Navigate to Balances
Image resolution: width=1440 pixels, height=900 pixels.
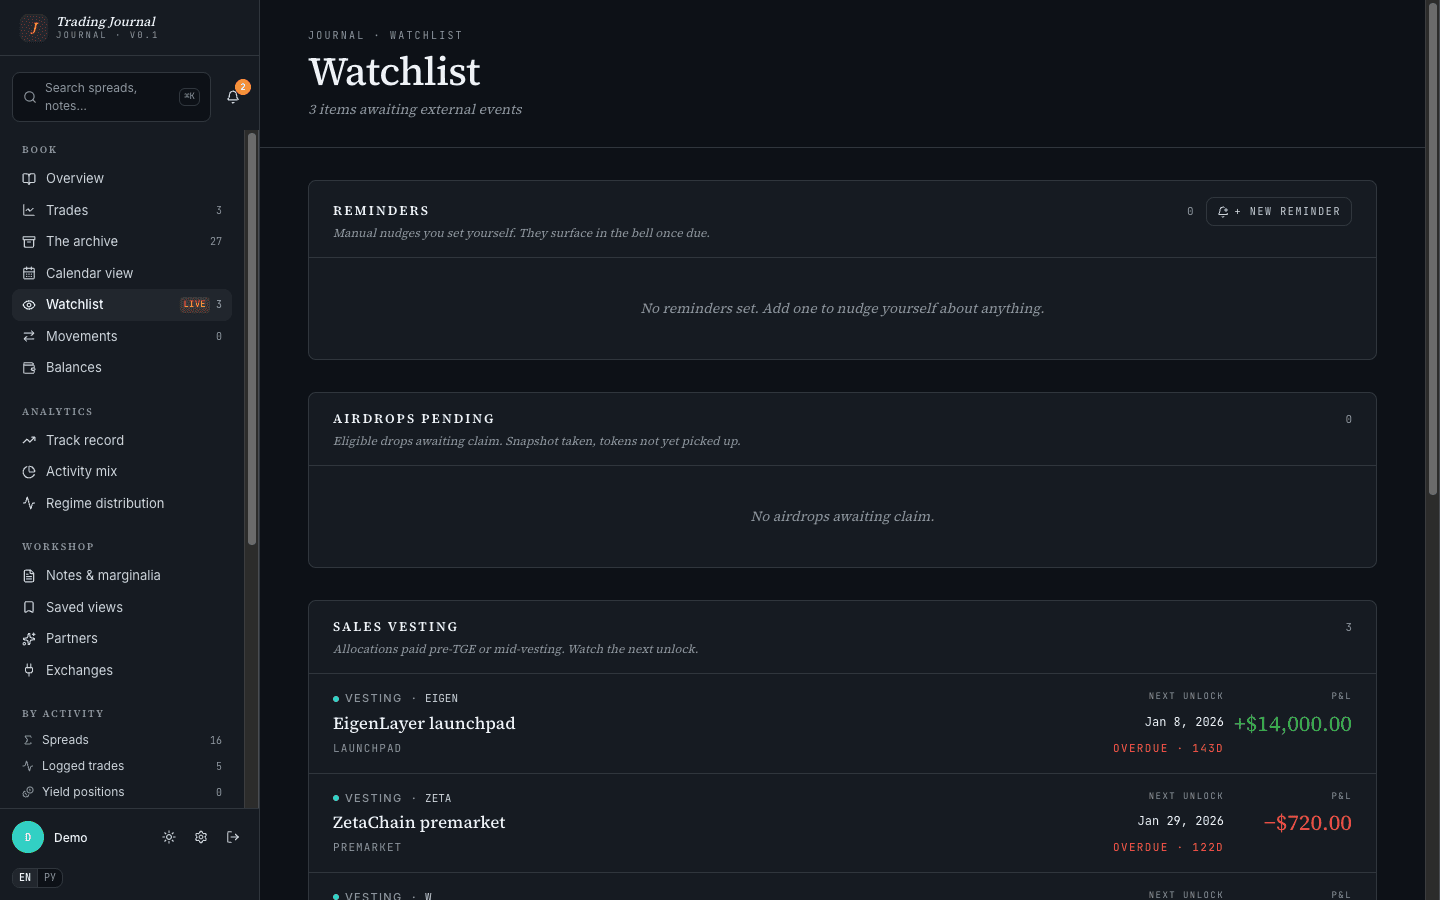tap(122, 368)
